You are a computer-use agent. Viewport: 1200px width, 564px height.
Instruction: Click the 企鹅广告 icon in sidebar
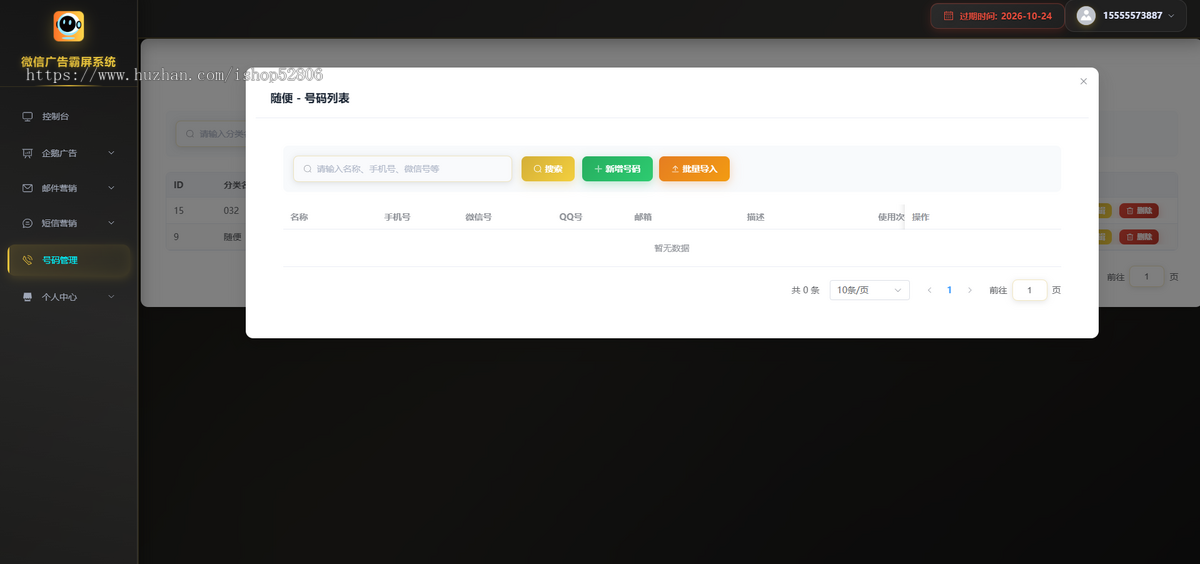coord(27,153)
